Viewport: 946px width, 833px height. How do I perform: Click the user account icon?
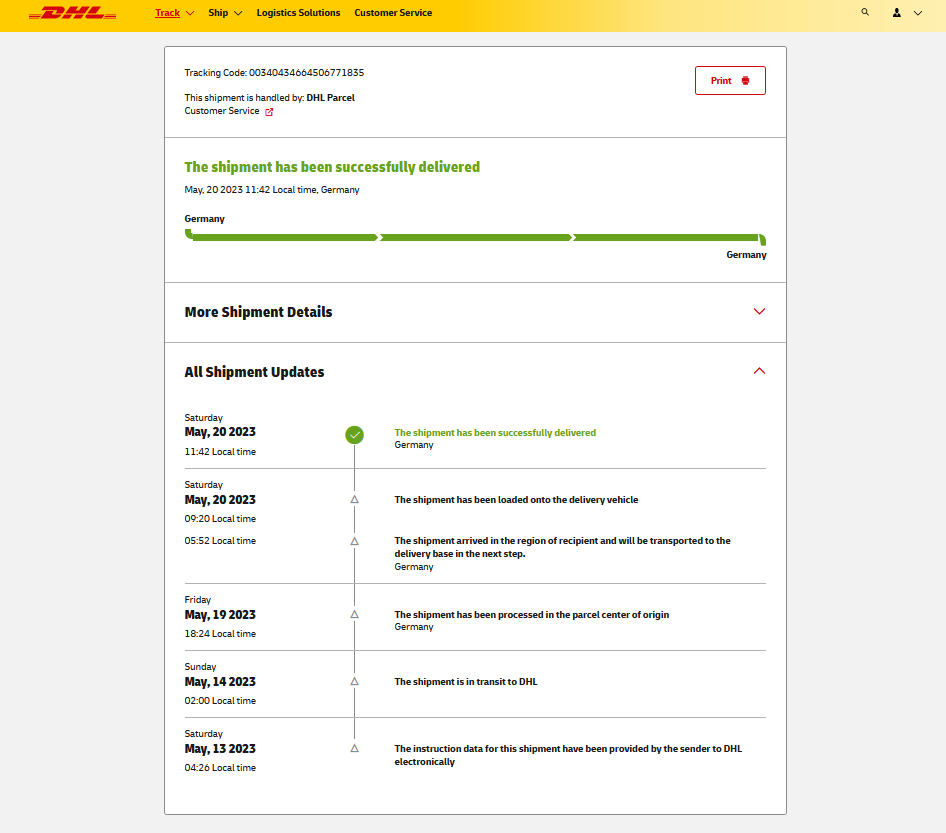coord(896,13)
